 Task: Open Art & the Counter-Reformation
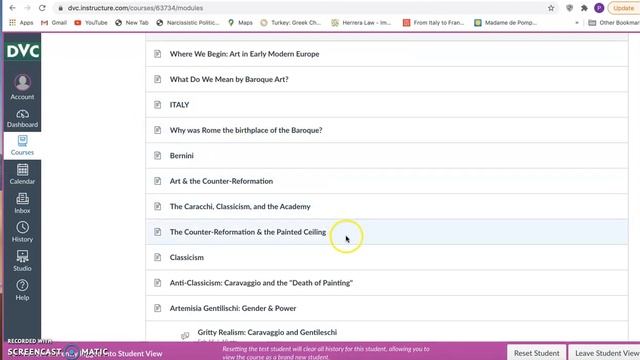[221, 181]
